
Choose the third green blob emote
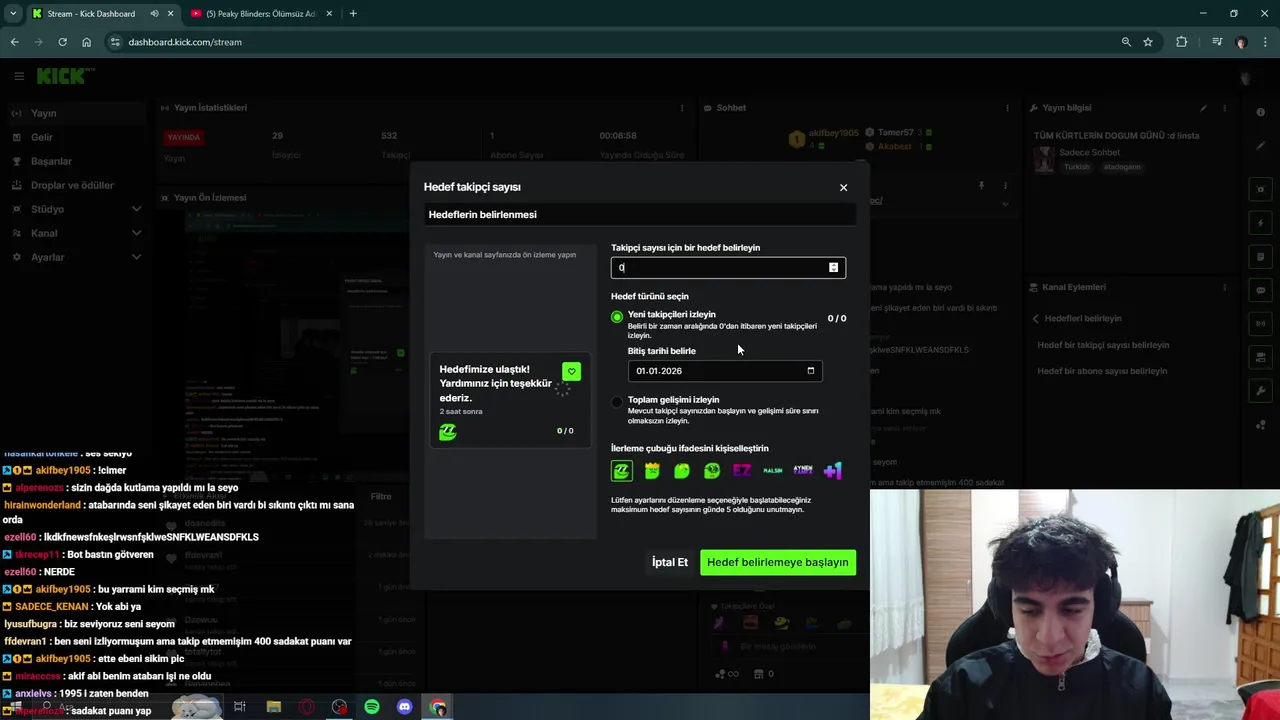682,470
